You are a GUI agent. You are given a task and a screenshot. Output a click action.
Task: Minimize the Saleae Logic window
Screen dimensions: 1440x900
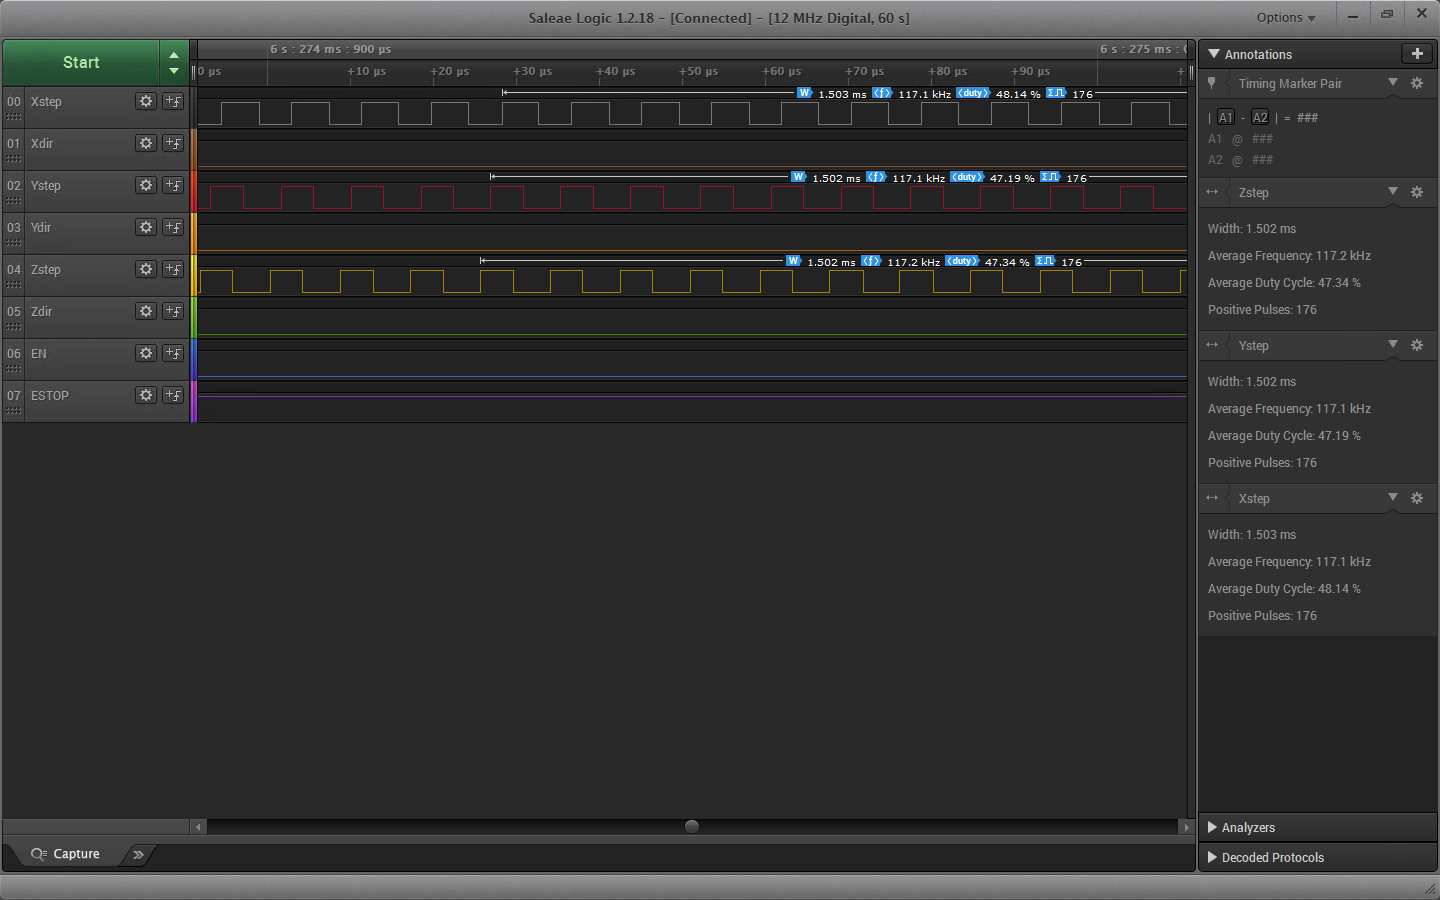(x=1353, y=15)
